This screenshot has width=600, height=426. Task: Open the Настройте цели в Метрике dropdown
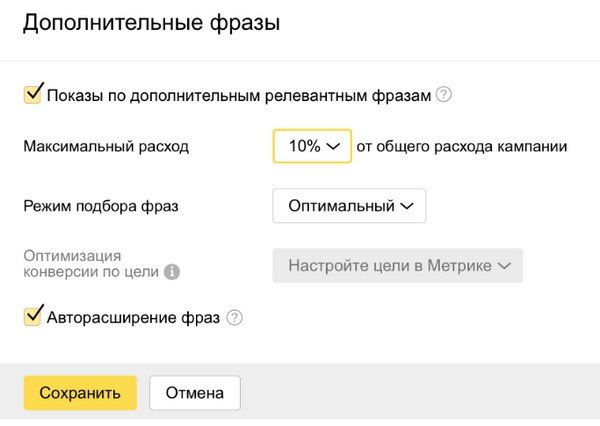(x=398, y=266)
